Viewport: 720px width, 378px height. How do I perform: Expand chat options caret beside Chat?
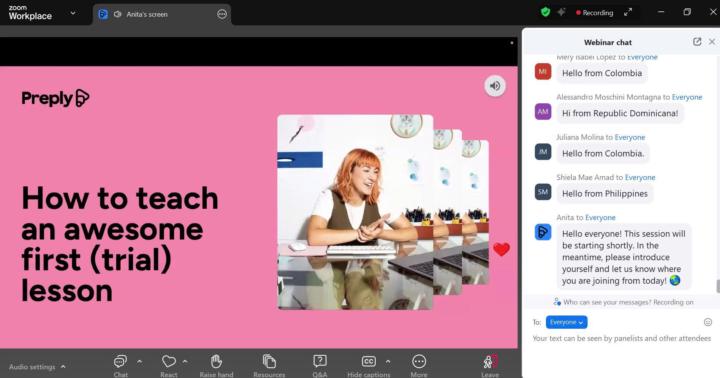click(x=139, y=362)
